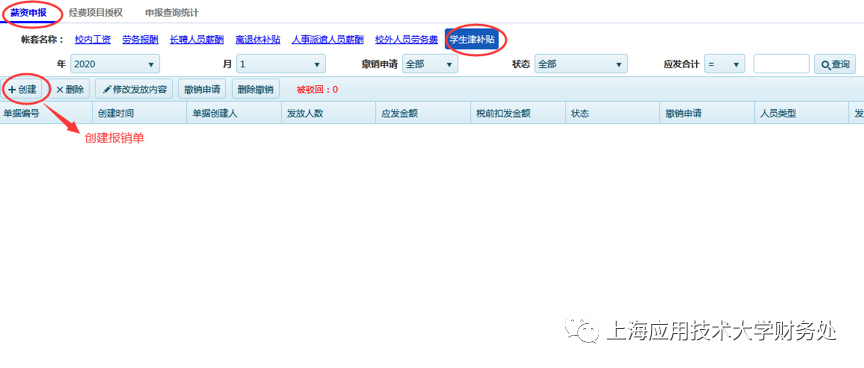Screen dimensions: 864x368
Task: Open the 薪资申报 tab
Action: 28,13
